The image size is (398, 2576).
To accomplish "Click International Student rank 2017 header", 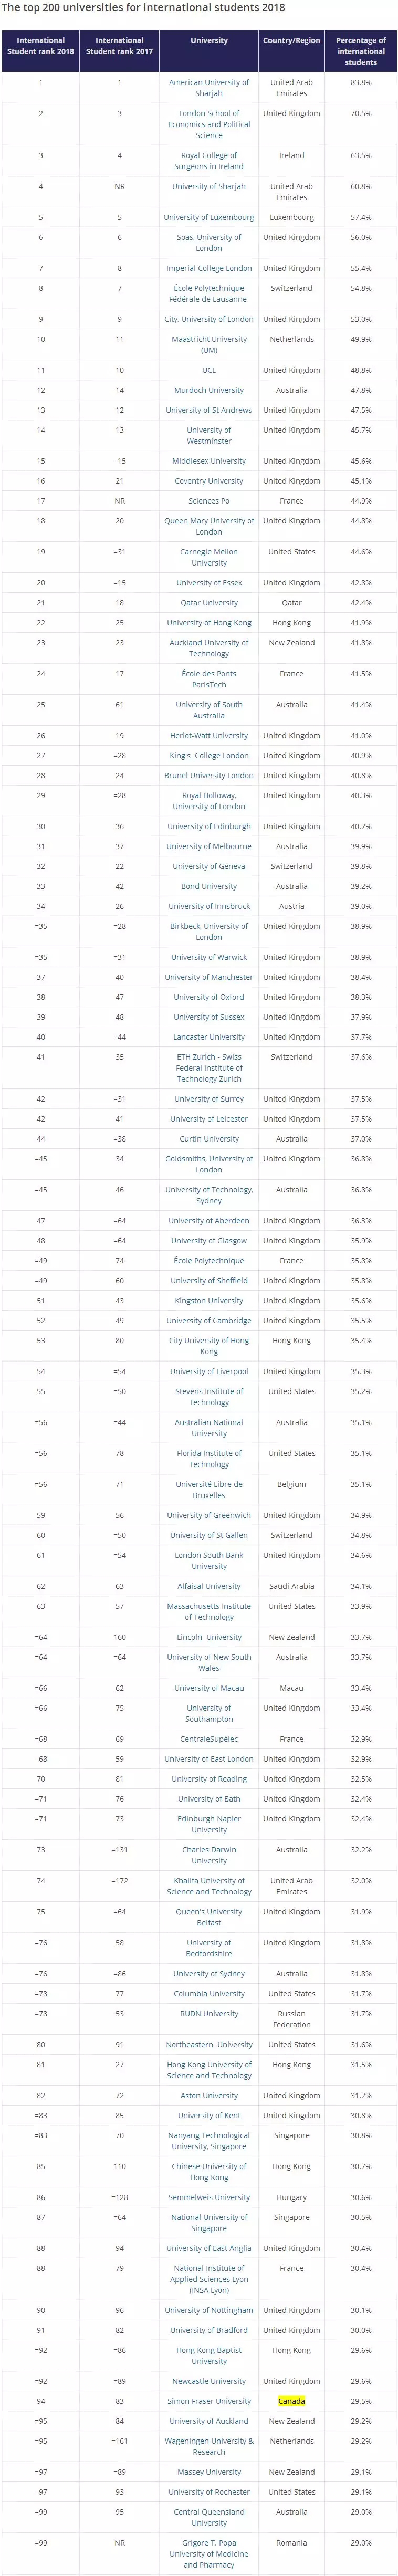I will point(120,46).
